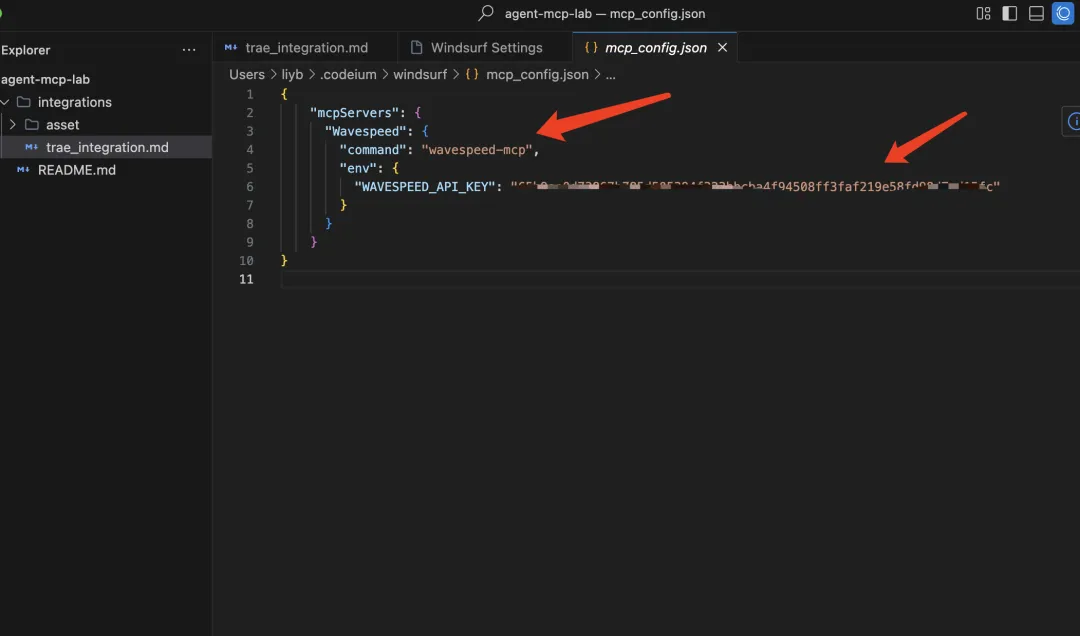Click the .codeium breadcrumb segment
Screen dimensions: 1080x636
click(x=348, y=74)
